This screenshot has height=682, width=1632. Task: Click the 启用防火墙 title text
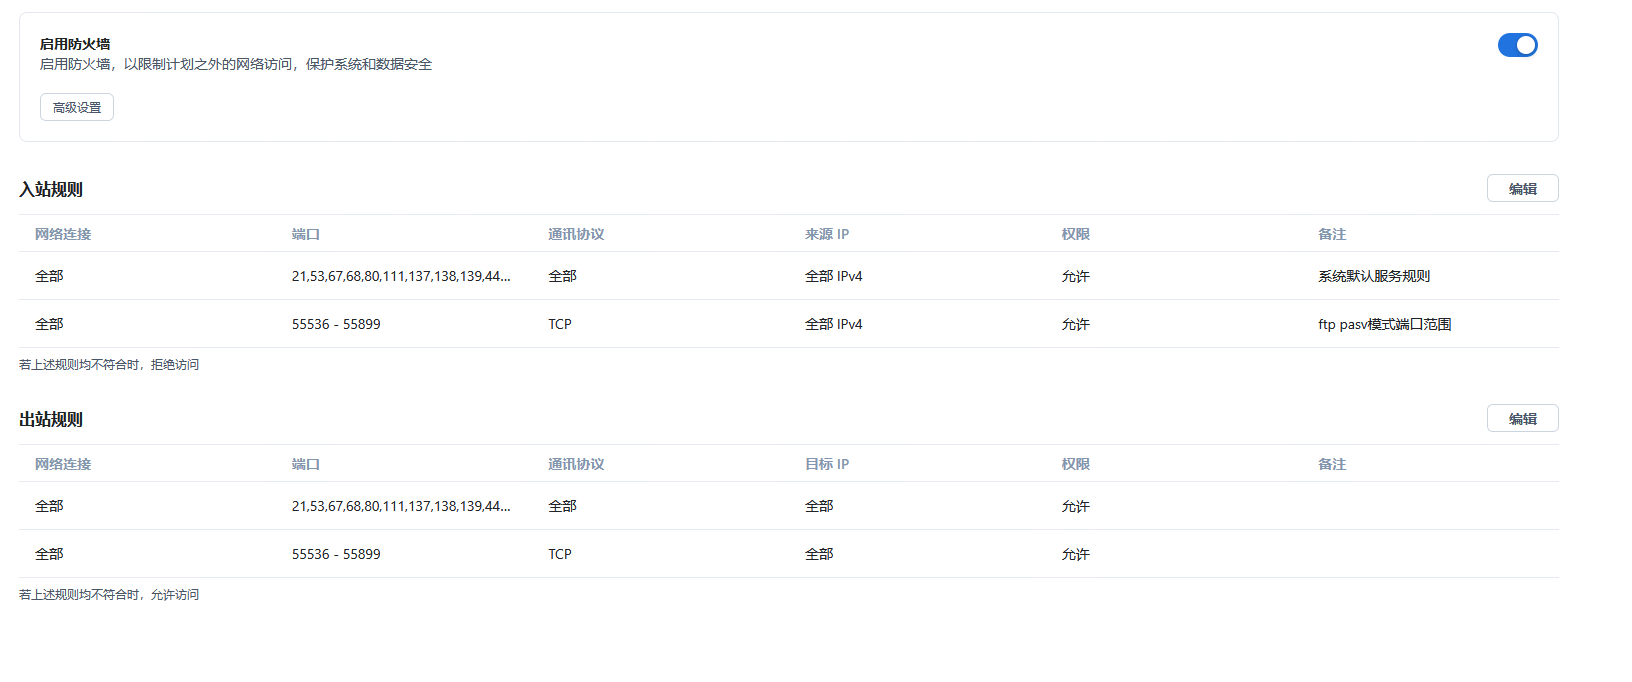point(75,44)
